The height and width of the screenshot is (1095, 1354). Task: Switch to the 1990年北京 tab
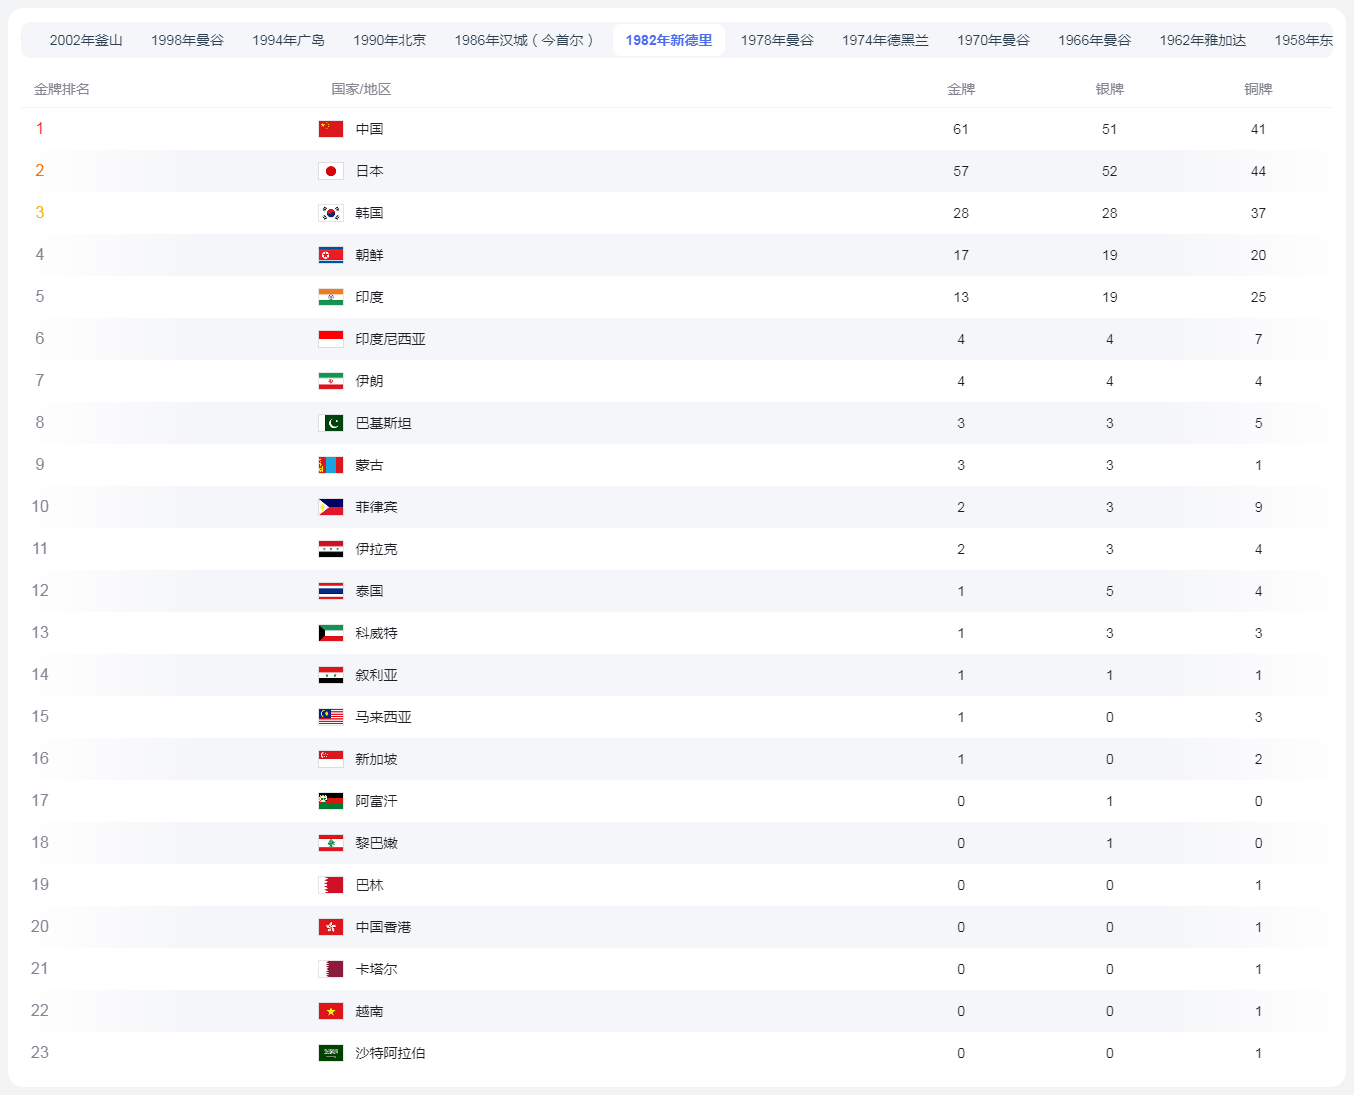[x=389, y=40]
